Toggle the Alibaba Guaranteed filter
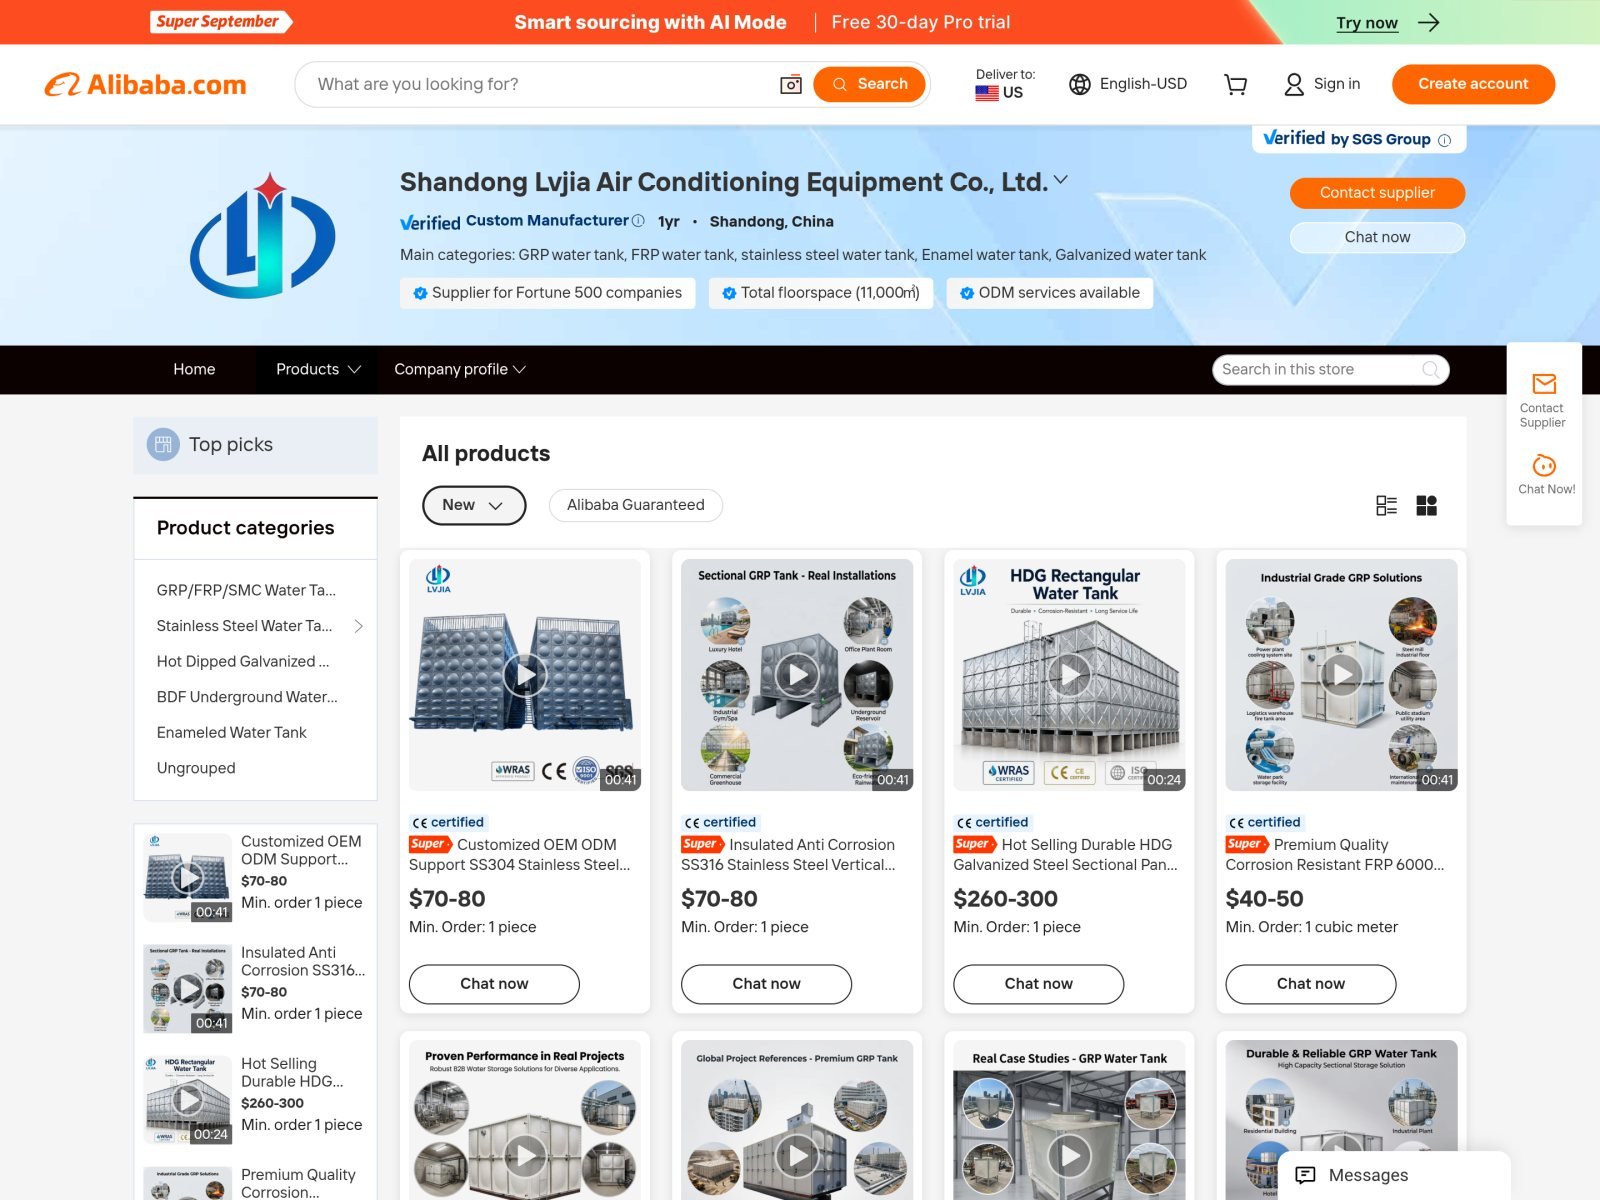Screen dimensions: 1600x1200 [636, 505]
